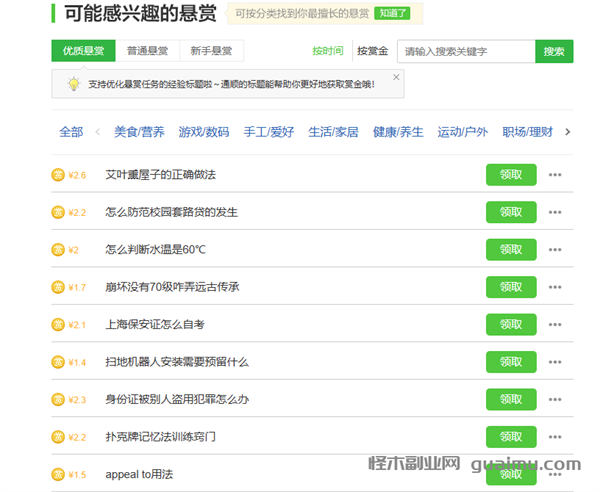
Task: Switch to the 新手悬赏 tab
Action: pyautogui.click(x=211, y=51)
